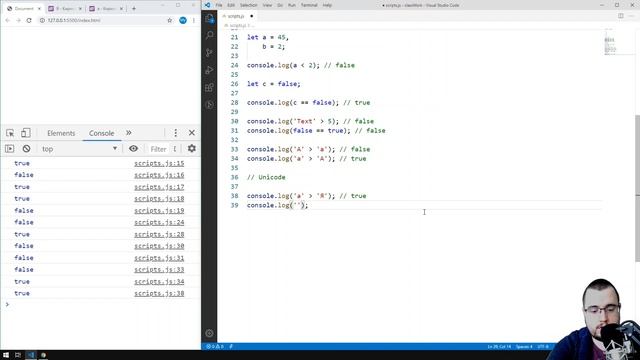640x360 pixels.
Task: Open the Run and Debug view
Action: pyautogui.click(x=209, y=70)
